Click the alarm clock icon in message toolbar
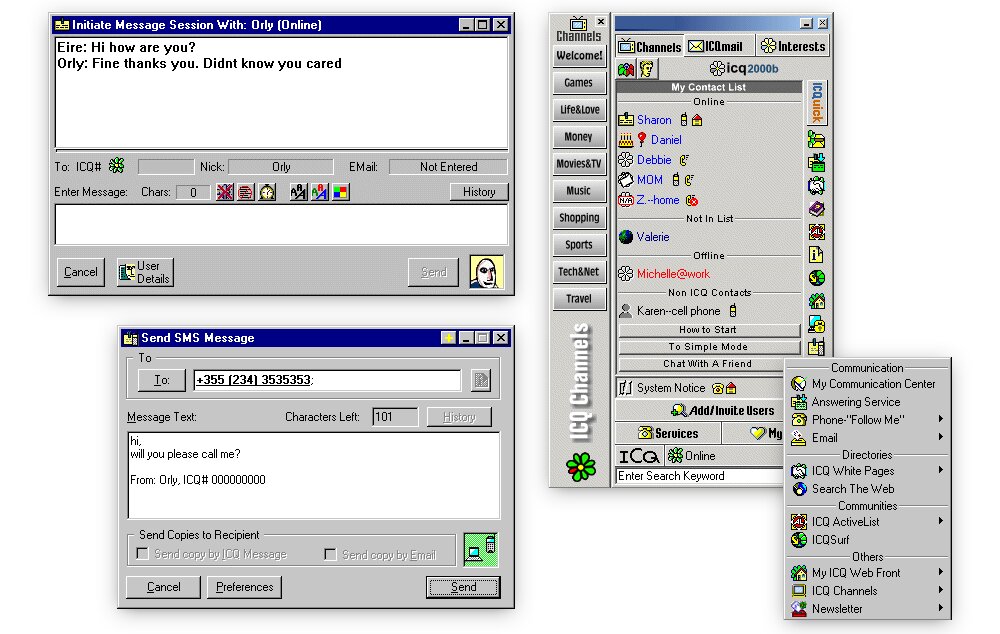This screenshot has height=634, width=1000. coord(267,192)
